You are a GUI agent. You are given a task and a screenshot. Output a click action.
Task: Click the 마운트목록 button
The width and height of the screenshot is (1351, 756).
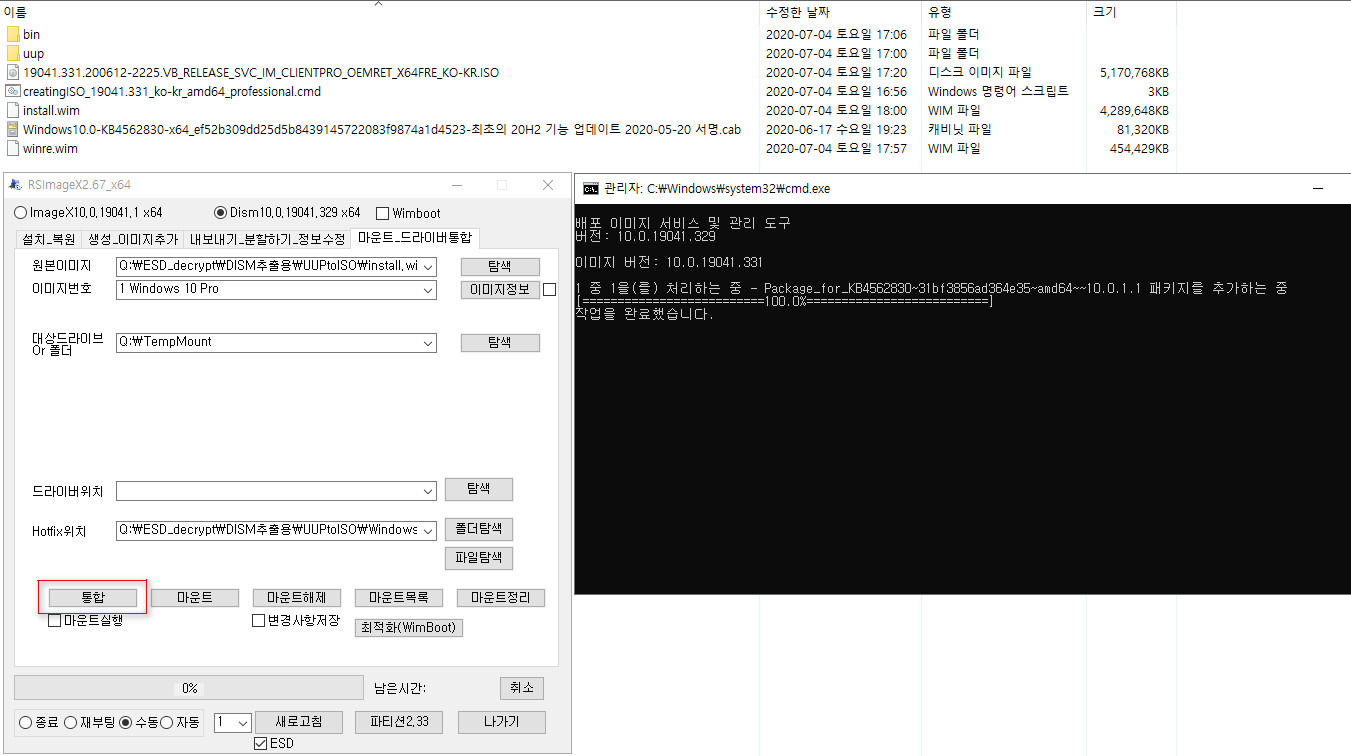point(399,597)
